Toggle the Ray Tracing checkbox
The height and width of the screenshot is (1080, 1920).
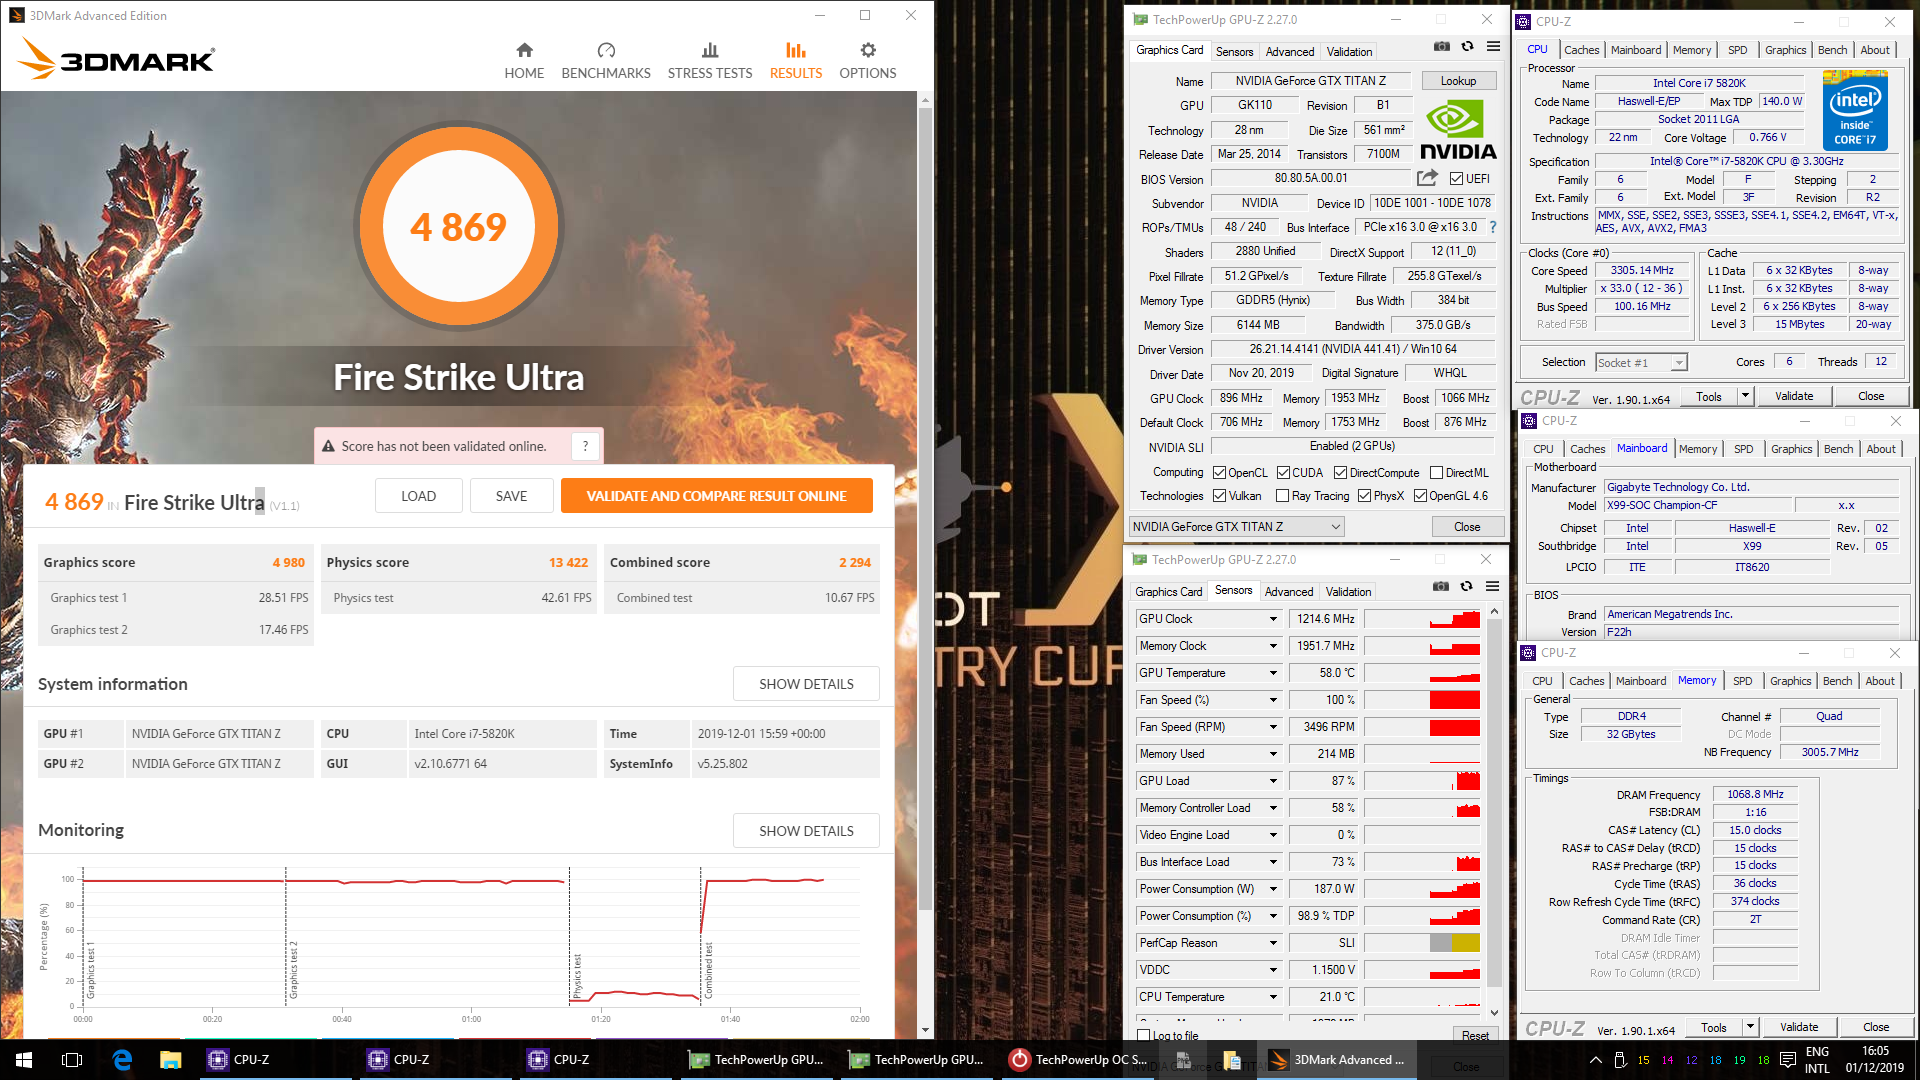tap(1282, 496)
